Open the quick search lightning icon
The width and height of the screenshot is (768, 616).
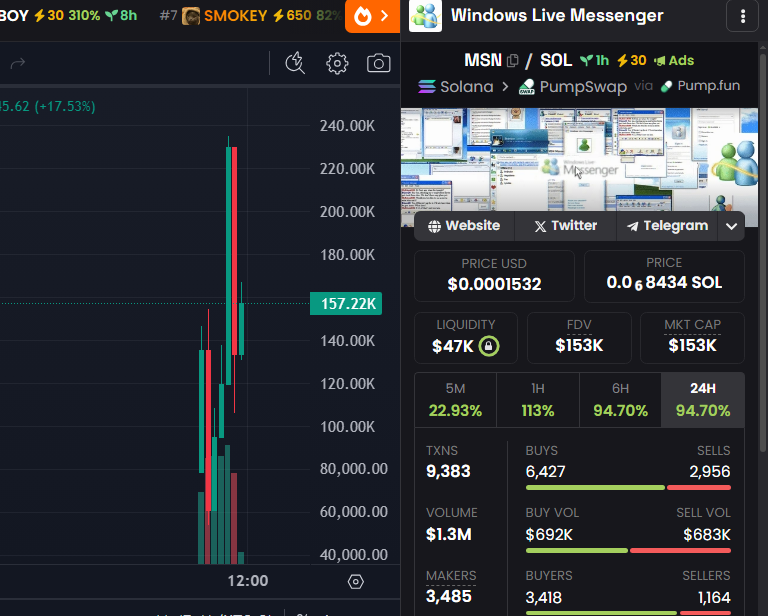(x=295, y=63)
